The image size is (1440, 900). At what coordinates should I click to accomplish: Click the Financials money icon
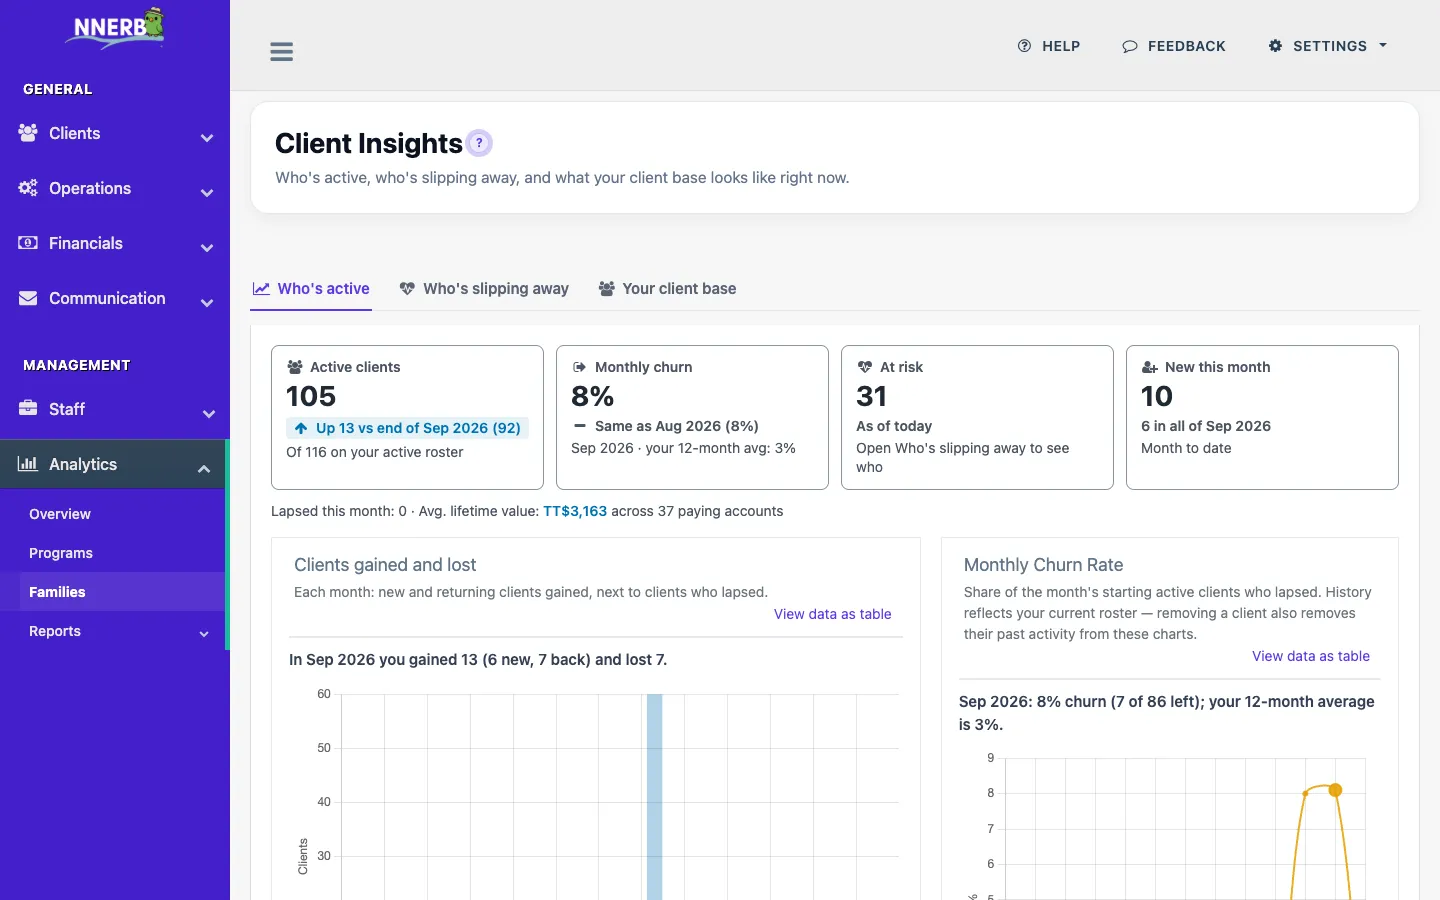tap(28, 243)
